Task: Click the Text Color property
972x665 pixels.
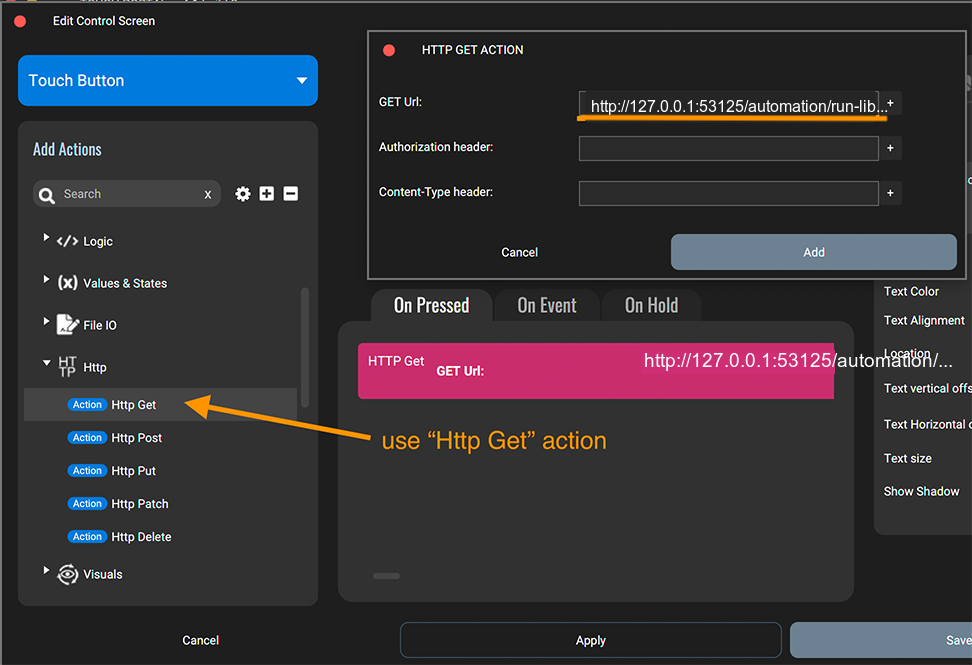Action: tap(911, 291)
